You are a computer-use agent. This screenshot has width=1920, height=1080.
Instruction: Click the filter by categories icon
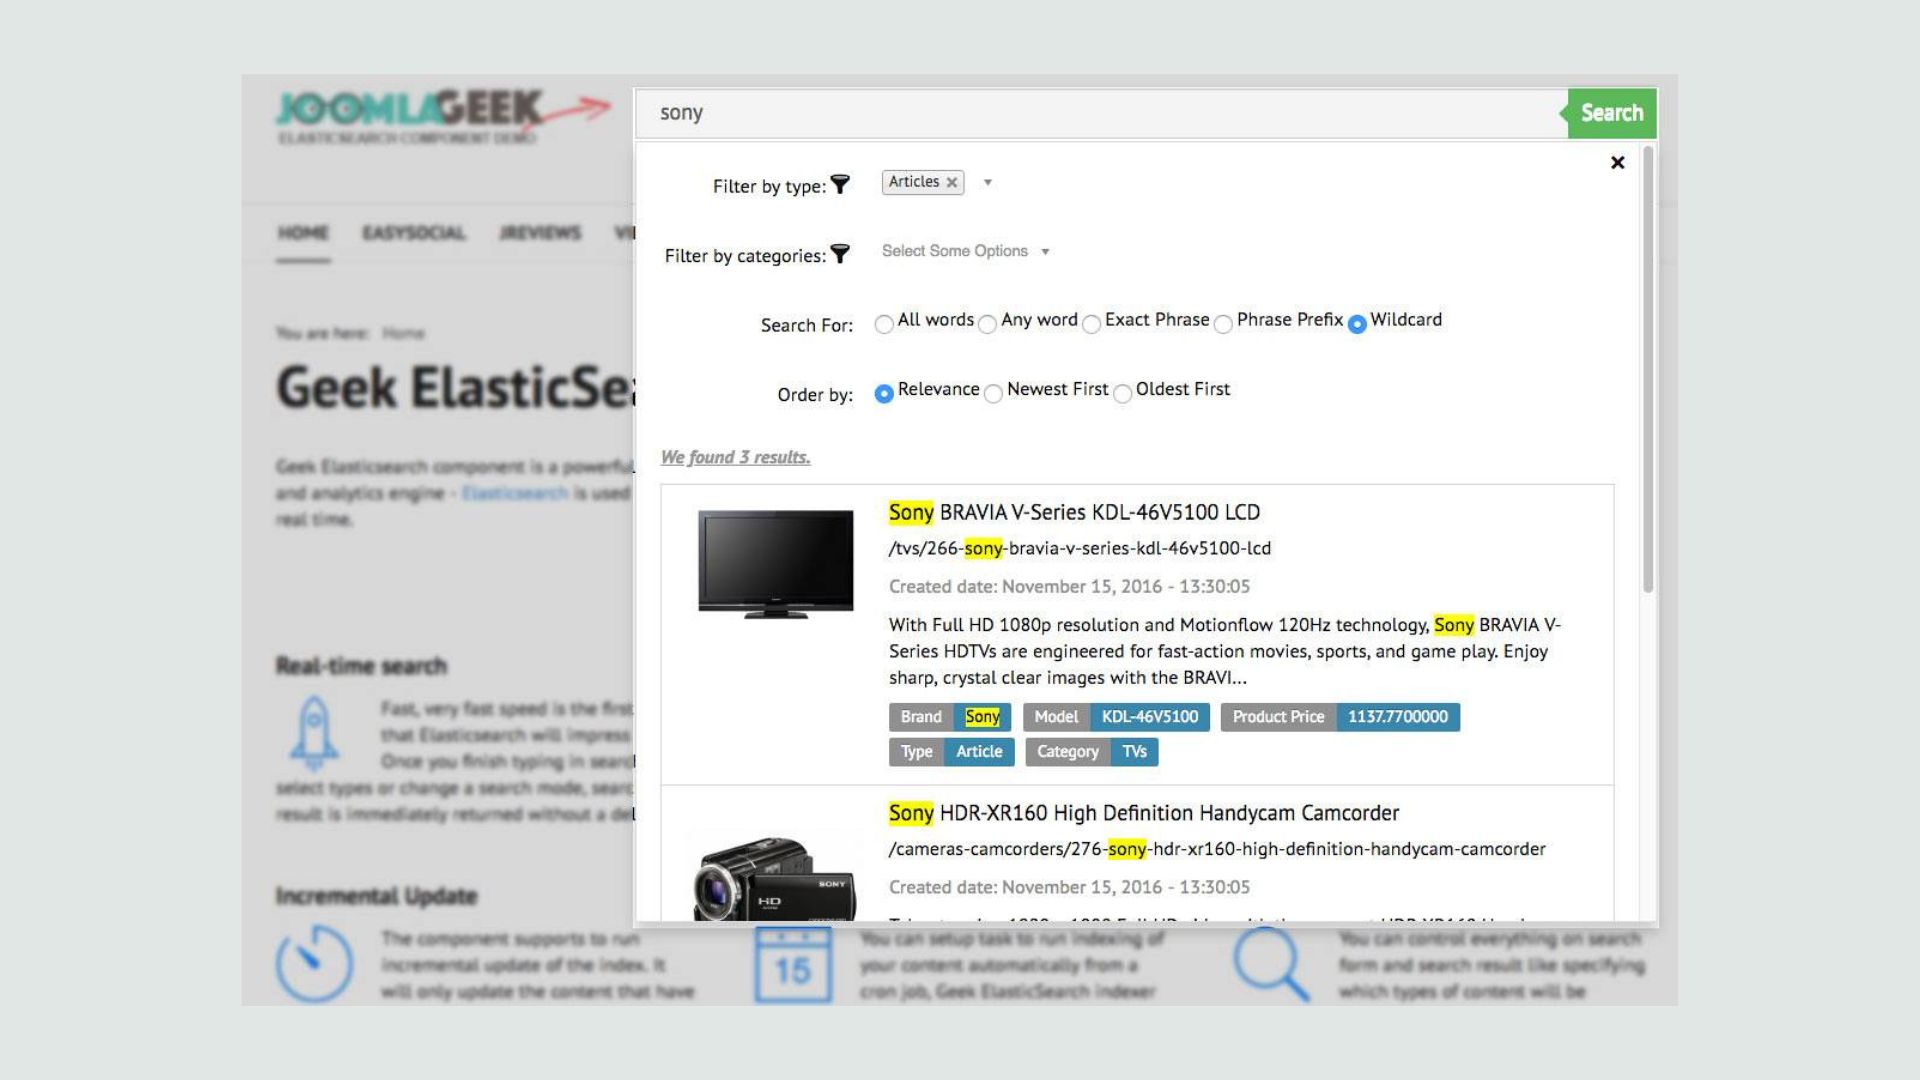coord(839,253)
